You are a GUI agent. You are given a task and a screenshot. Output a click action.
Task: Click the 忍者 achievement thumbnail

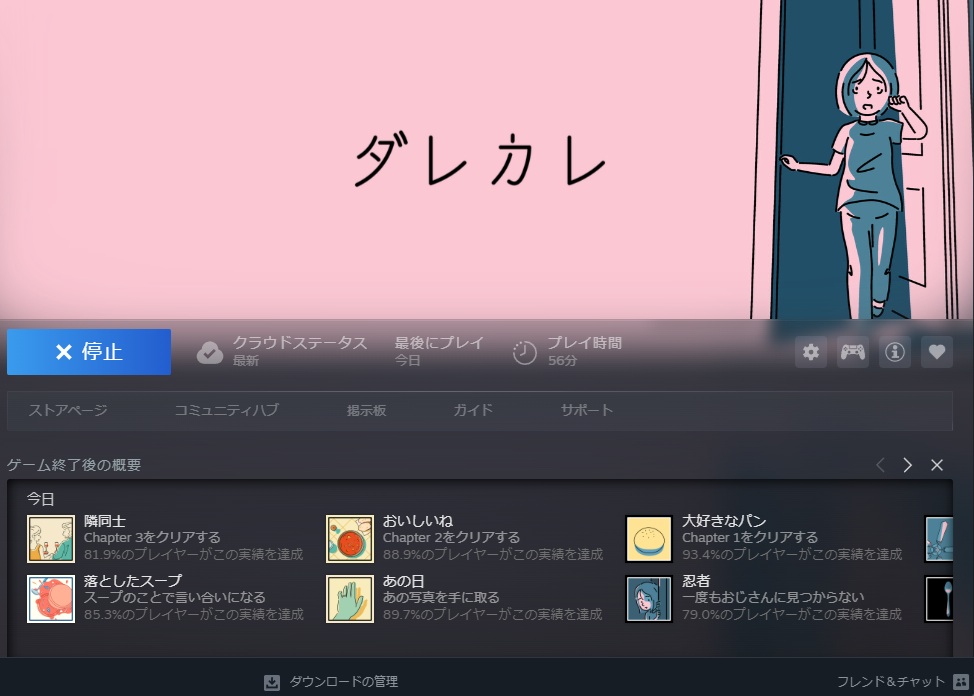coord(649,598)
